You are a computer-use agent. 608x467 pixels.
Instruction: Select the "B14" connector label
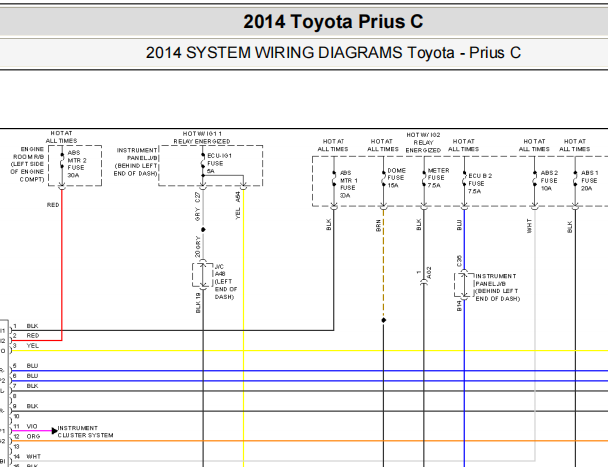(x=459, y=306)
